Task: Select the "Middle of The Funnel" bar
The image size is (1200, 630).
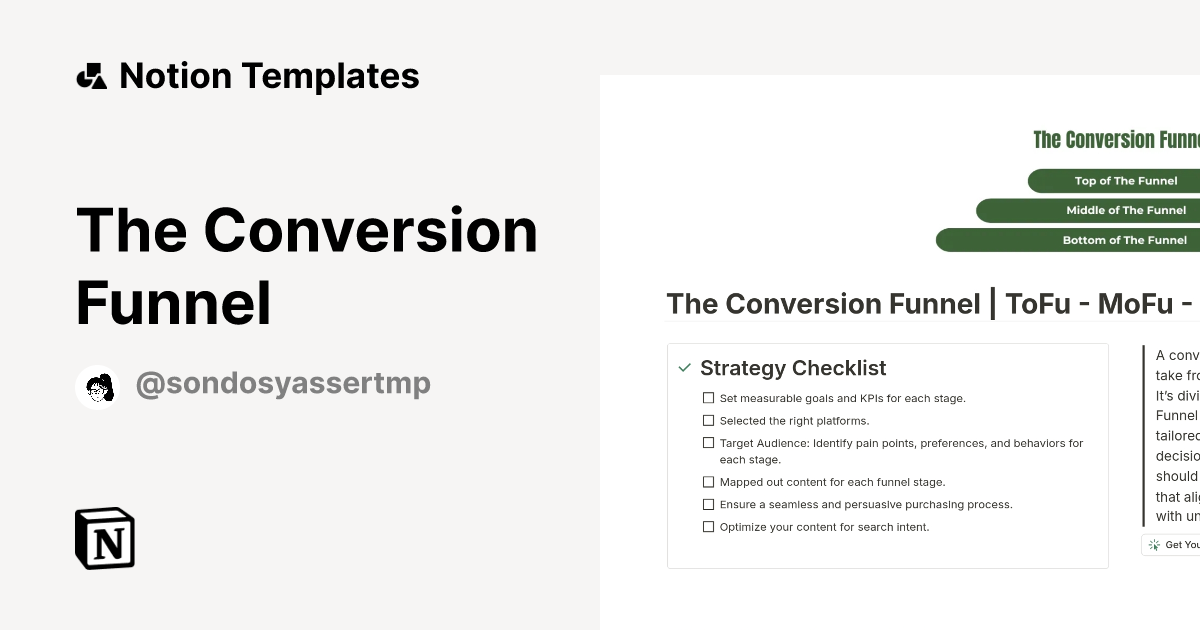Action: tap(1127, 210)
